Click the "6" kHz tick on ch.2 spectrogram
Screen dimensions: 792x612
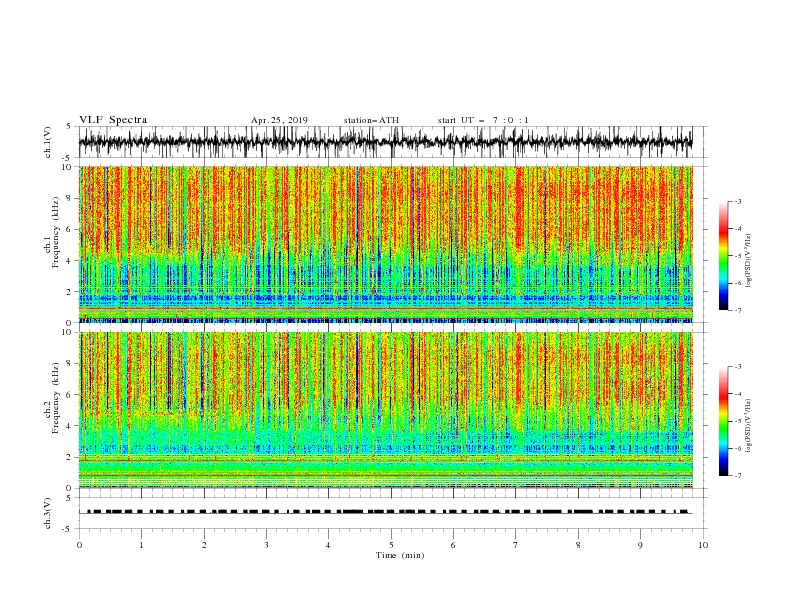(x=69, y=395)
